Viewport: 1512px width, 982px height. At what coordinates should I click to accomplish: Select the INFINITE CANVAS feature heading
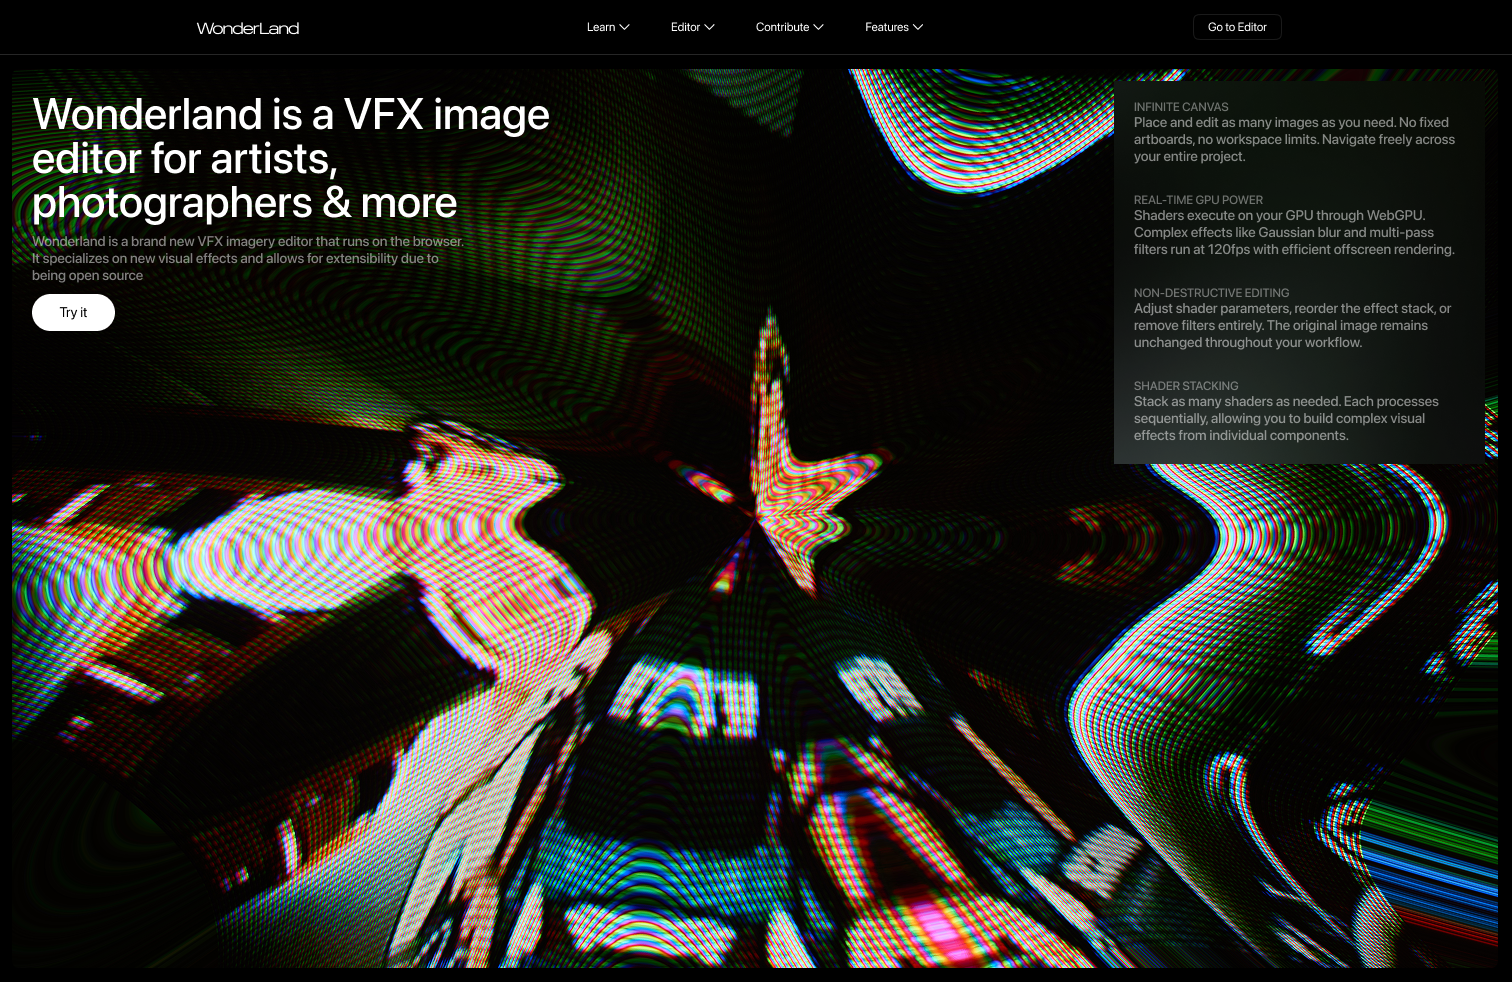1181,107
